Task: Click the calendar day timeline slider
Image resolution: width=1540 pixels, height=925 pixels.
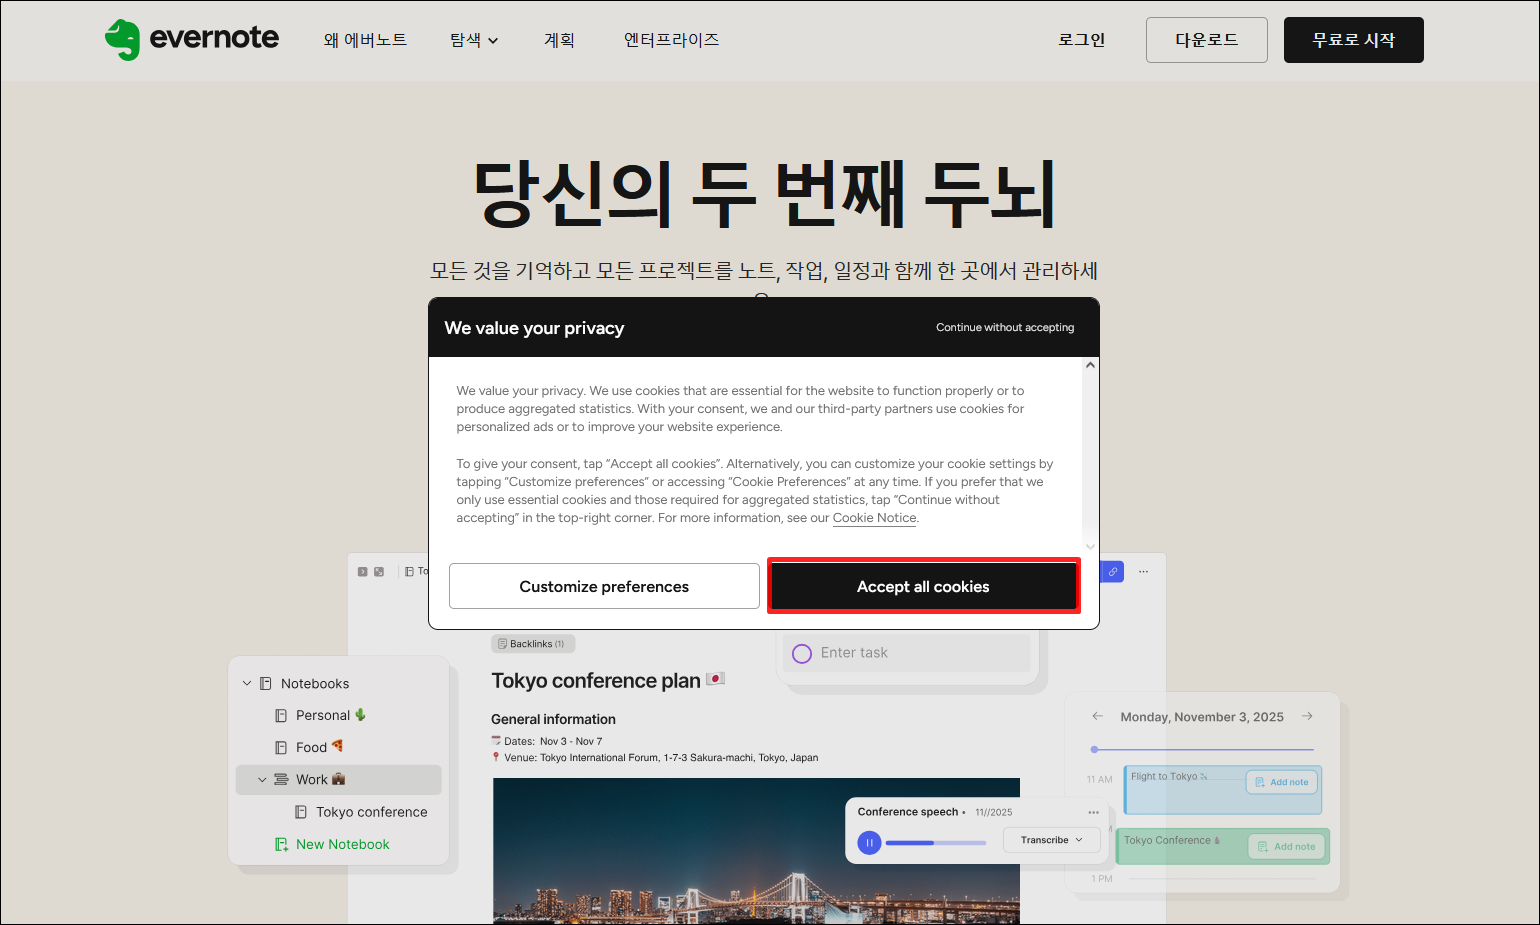Action: 1203,749
